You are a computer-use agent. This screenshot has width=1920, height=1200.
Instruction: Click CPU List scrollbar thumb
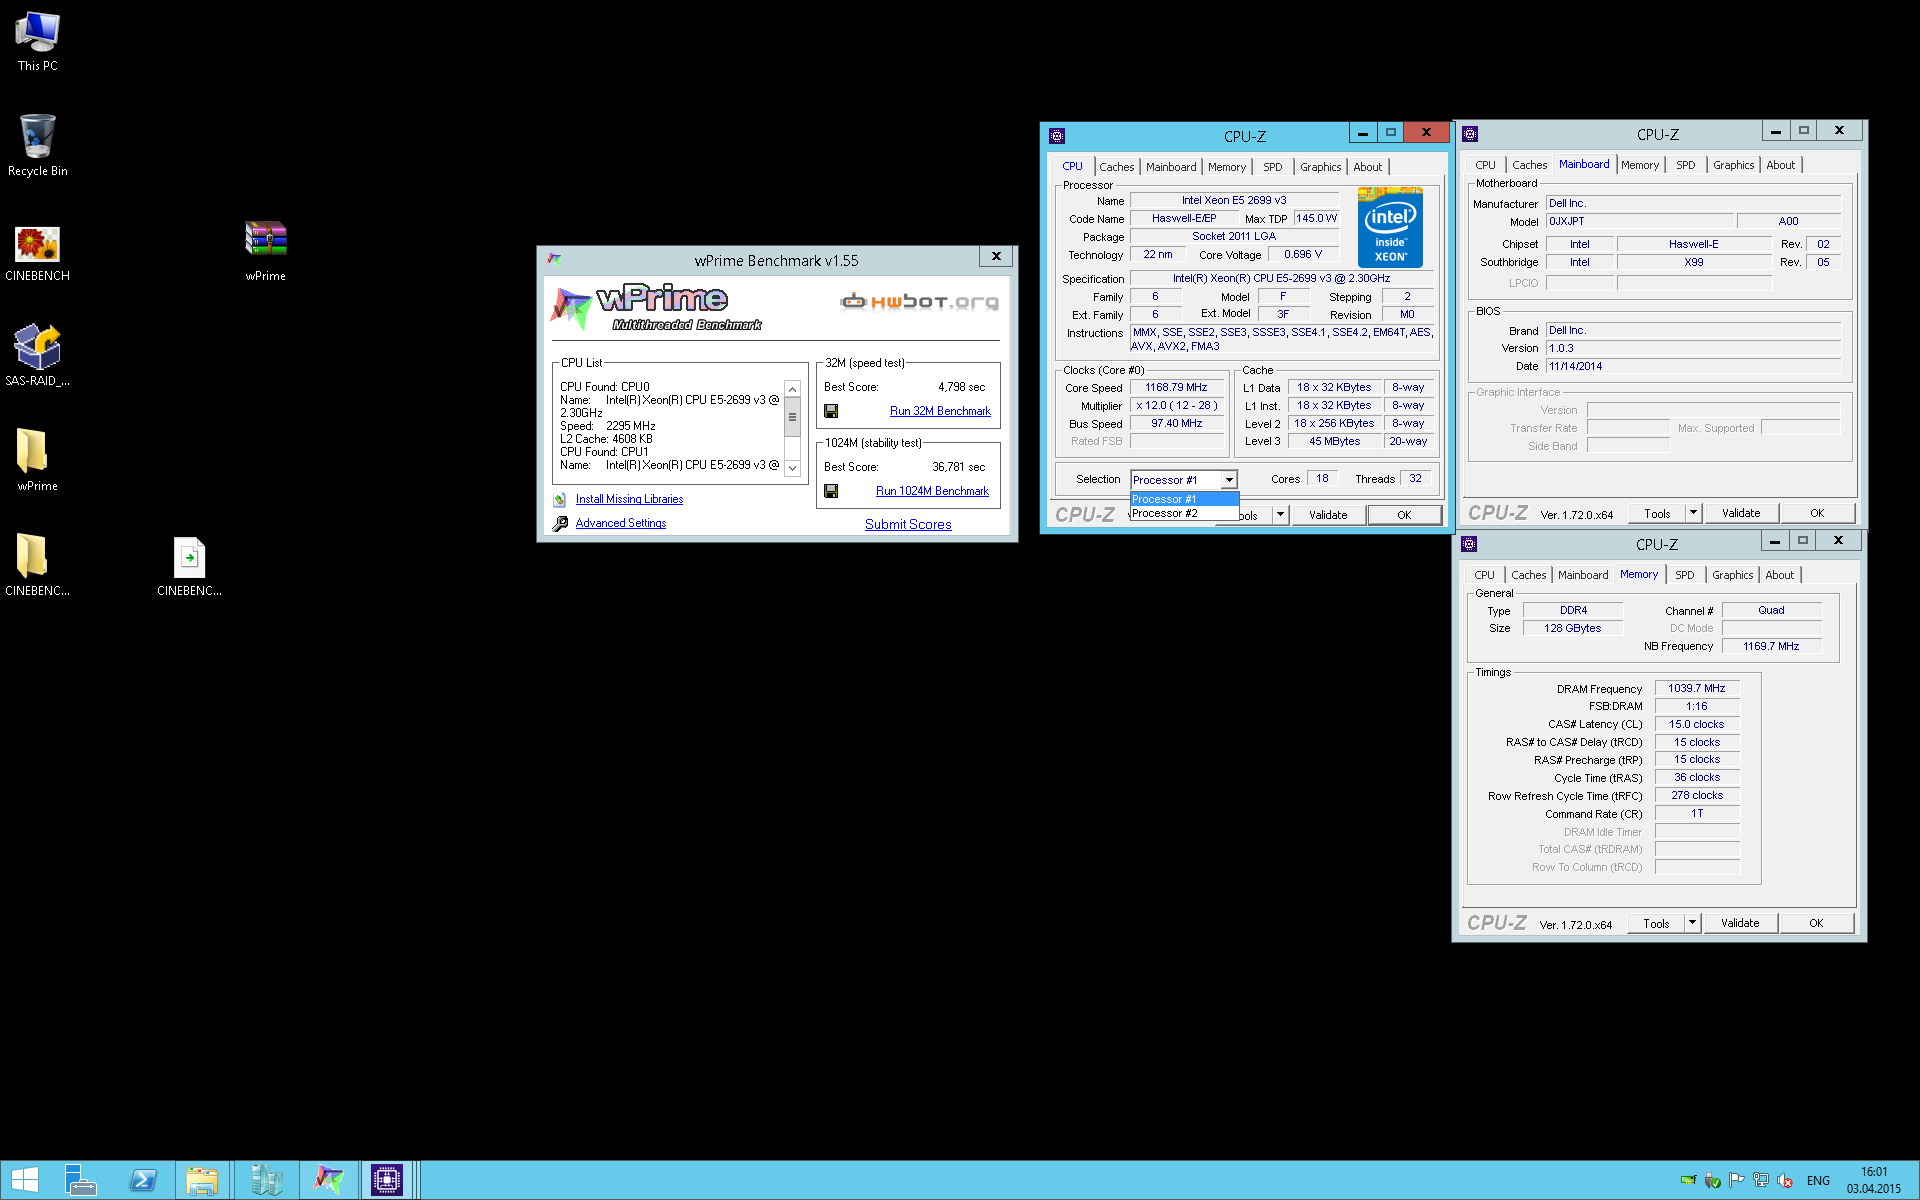point(792,417)
